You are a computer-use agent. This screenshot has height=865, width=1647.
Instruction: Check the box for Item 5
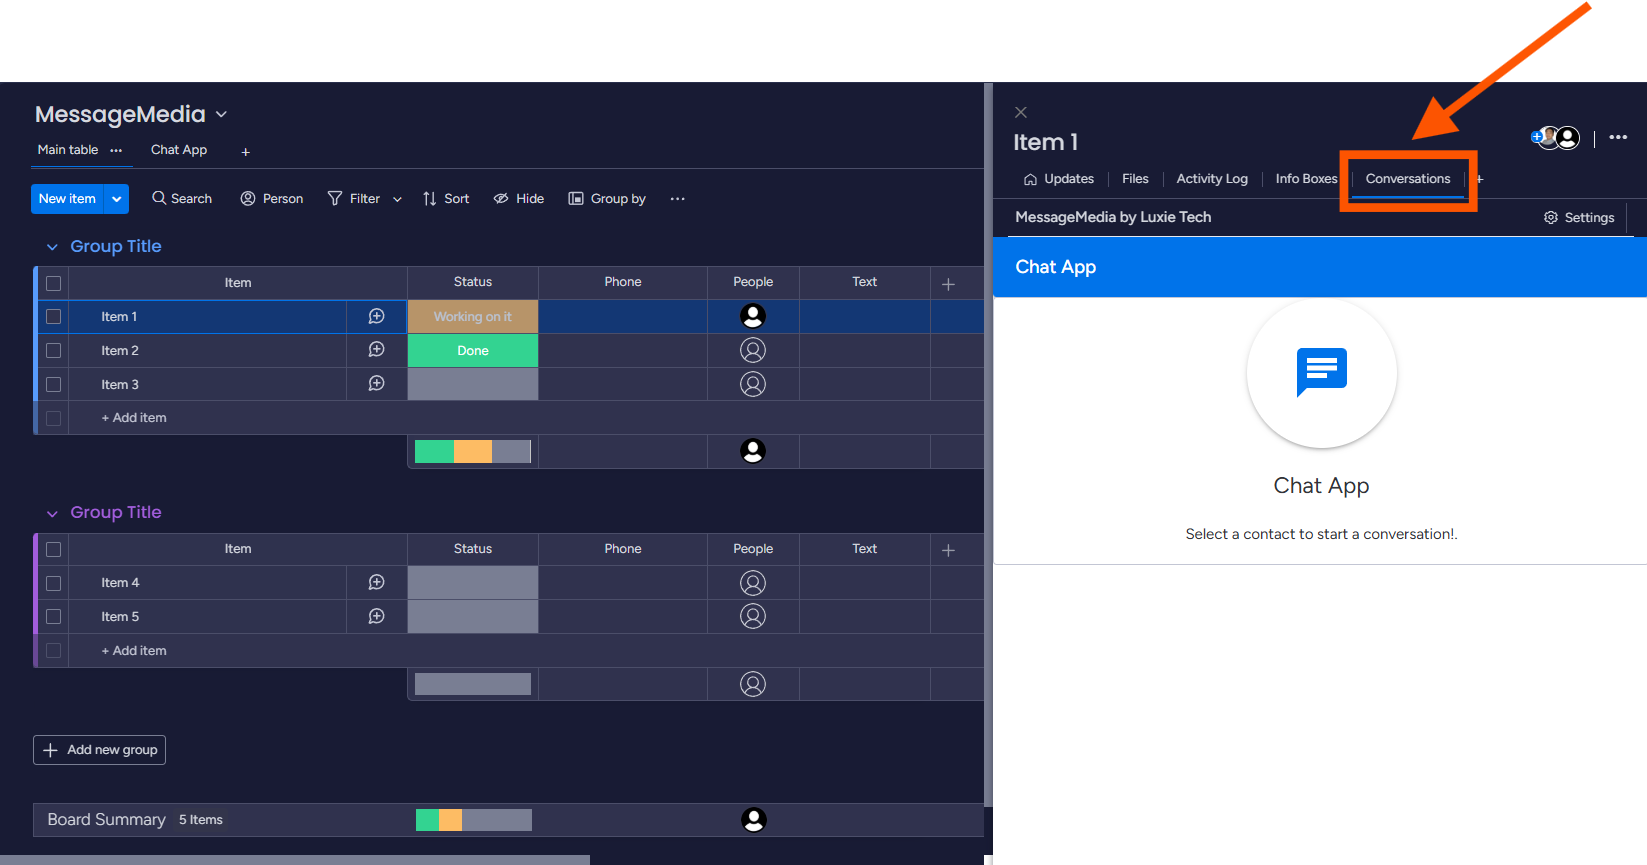pos(54,616)
